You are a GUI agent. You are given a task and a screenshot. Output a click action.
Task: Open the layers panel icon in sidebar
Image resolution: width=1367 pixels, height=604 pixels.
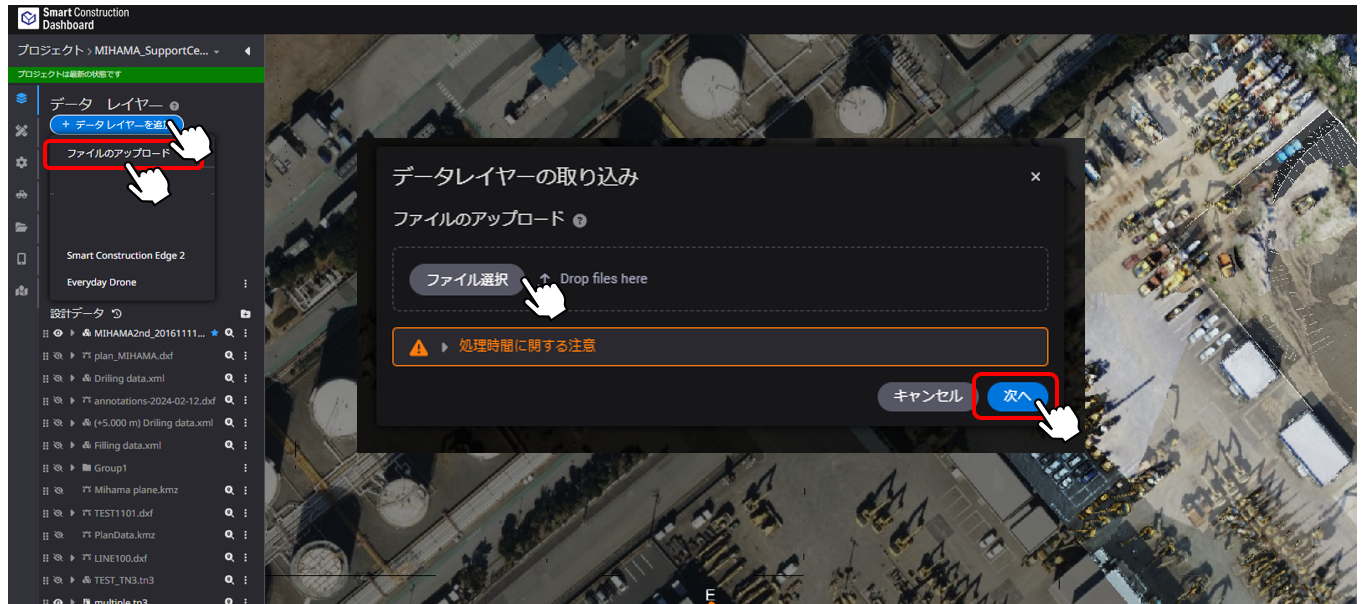pyautogui.click(x=21, y=98)
